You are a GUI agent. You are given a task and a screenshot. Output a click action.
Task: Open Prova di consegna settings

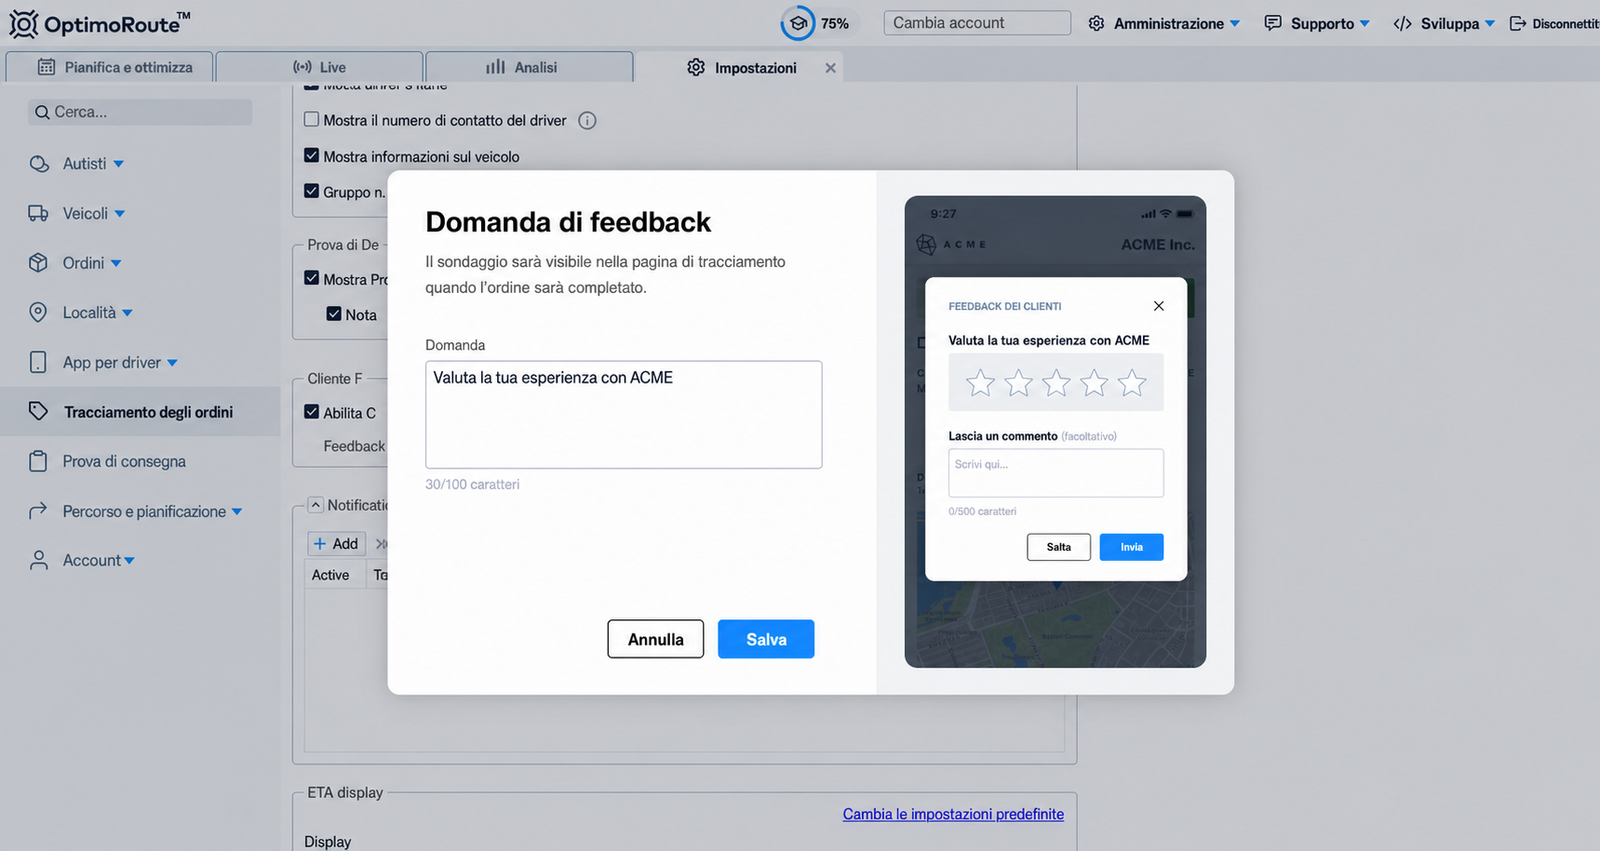tap(124, 461)
